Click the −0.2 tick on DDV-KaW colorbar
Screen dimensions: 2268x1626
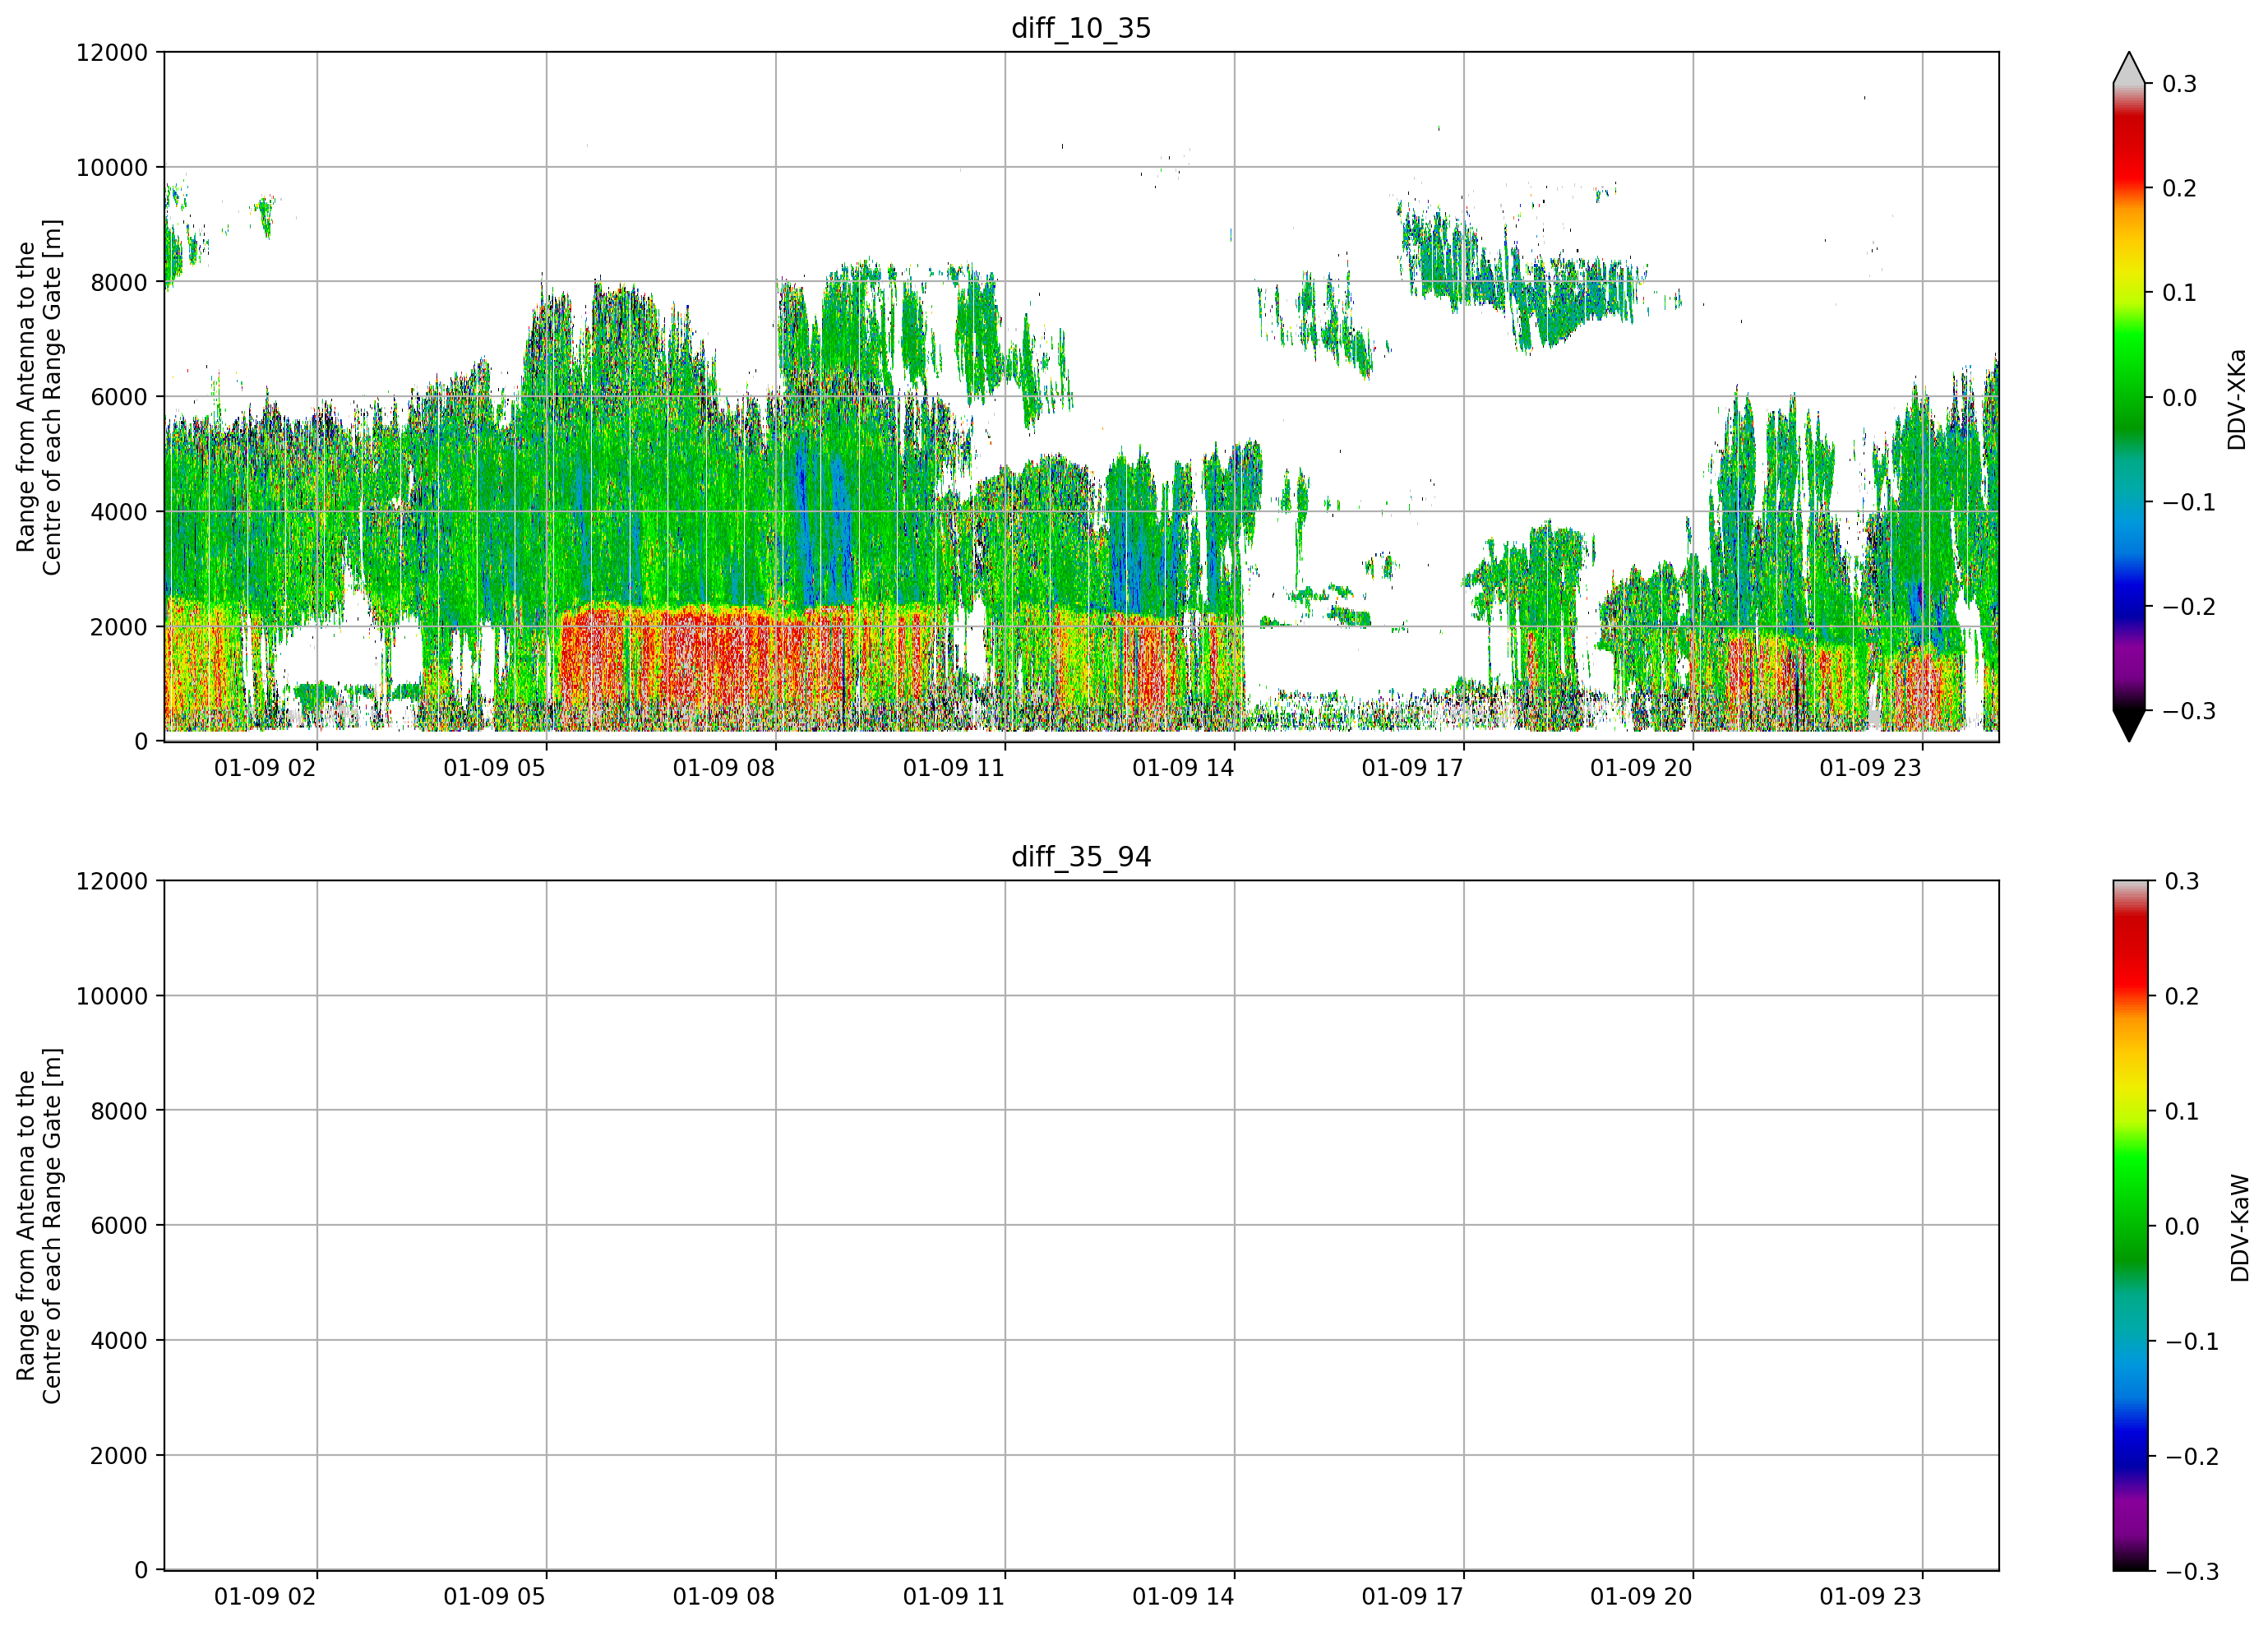click(x=2192, y=1456)
